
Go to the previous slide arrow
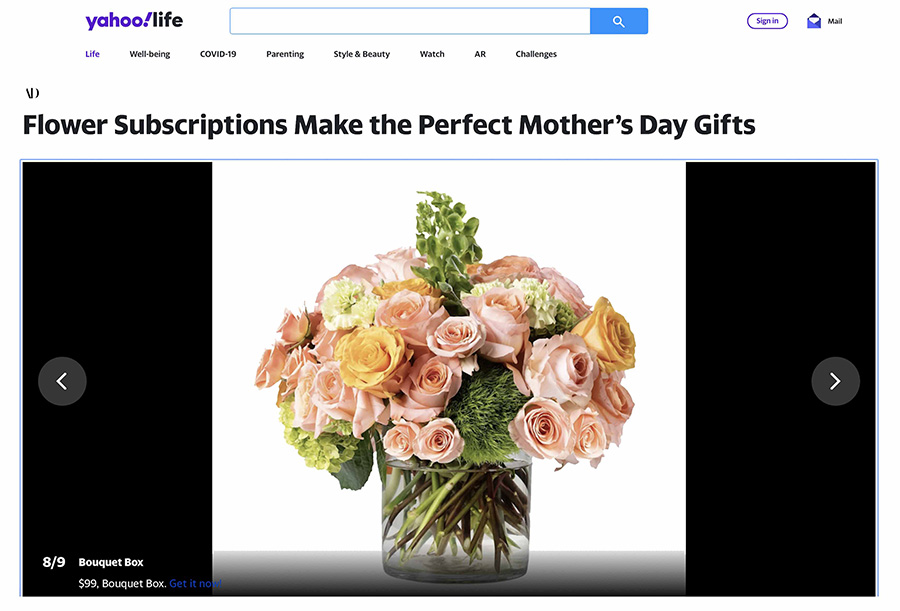coord(62,381)
